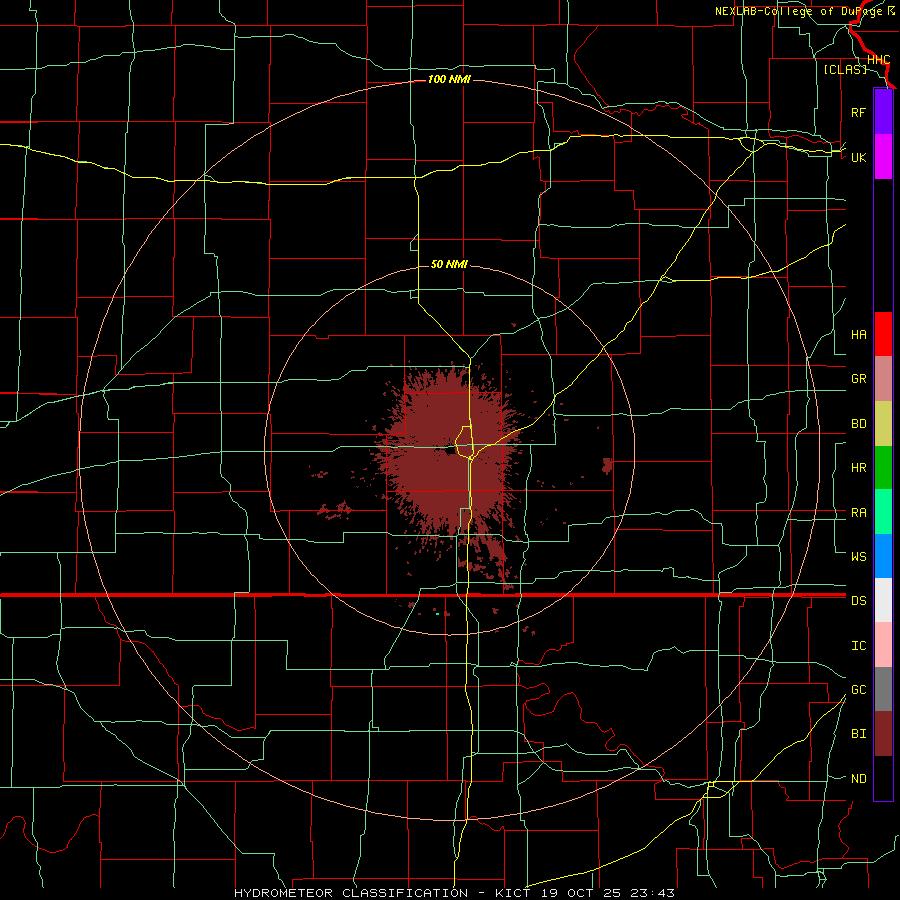The width and height of the screenshot is (900, 900).
Task: Click the GC gray legend swatch
Action: pyautogui.click(x=883, y=689)
